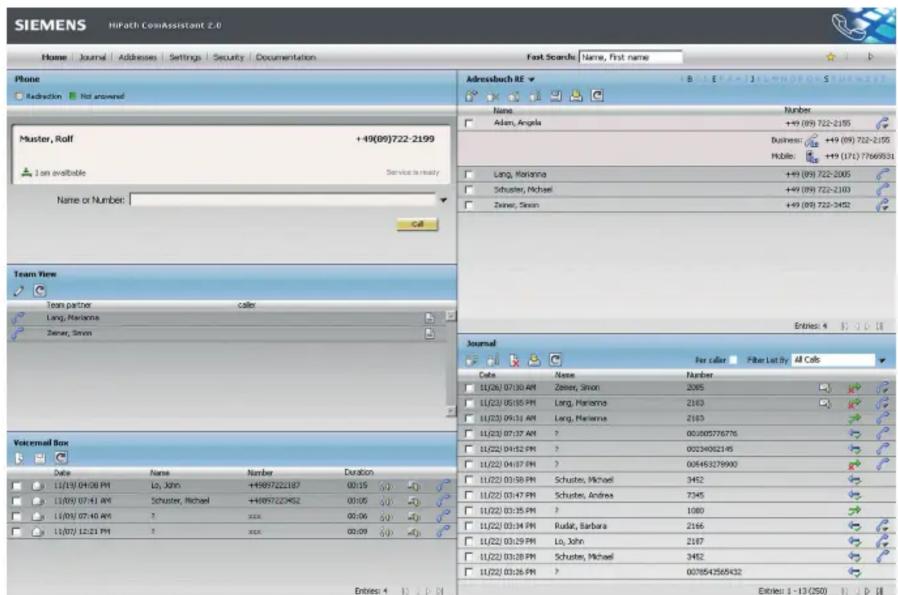Image resolution: width=898 pixels, height=595 pixels.
Task: Open the Security menu item
Action: (228, 57)
